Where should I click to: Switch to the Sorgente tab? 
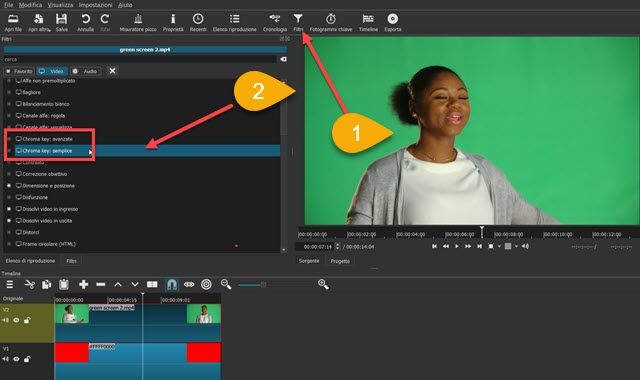pyautogui.click(x=309, y=261)
